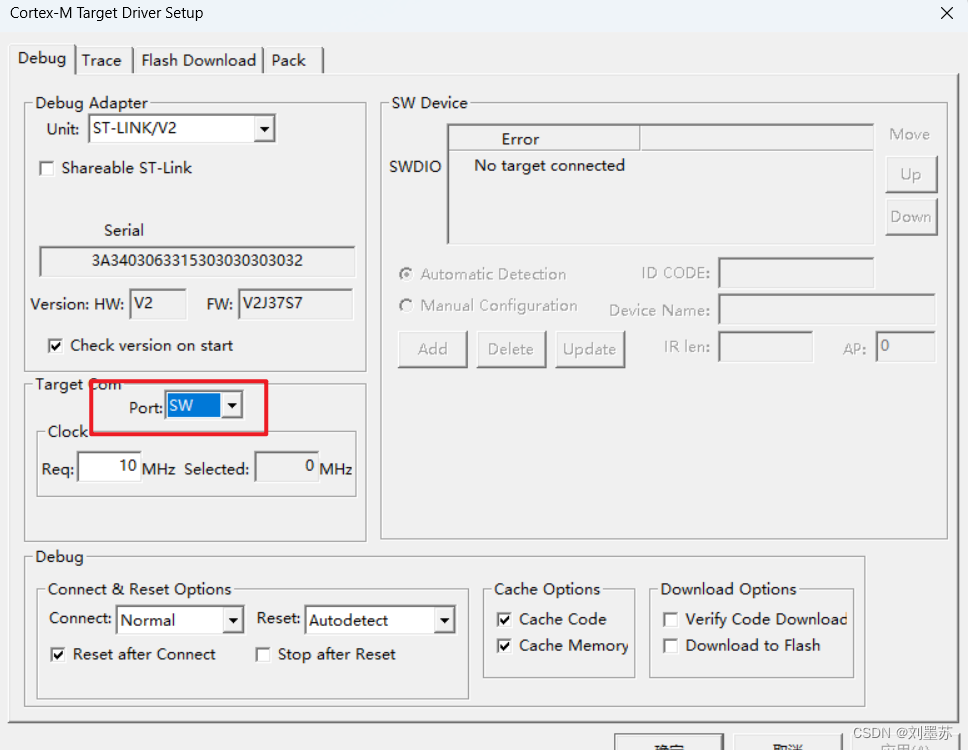The image size is (968, 750).
Task: Click the Delete button
Action: click(511, 349)
